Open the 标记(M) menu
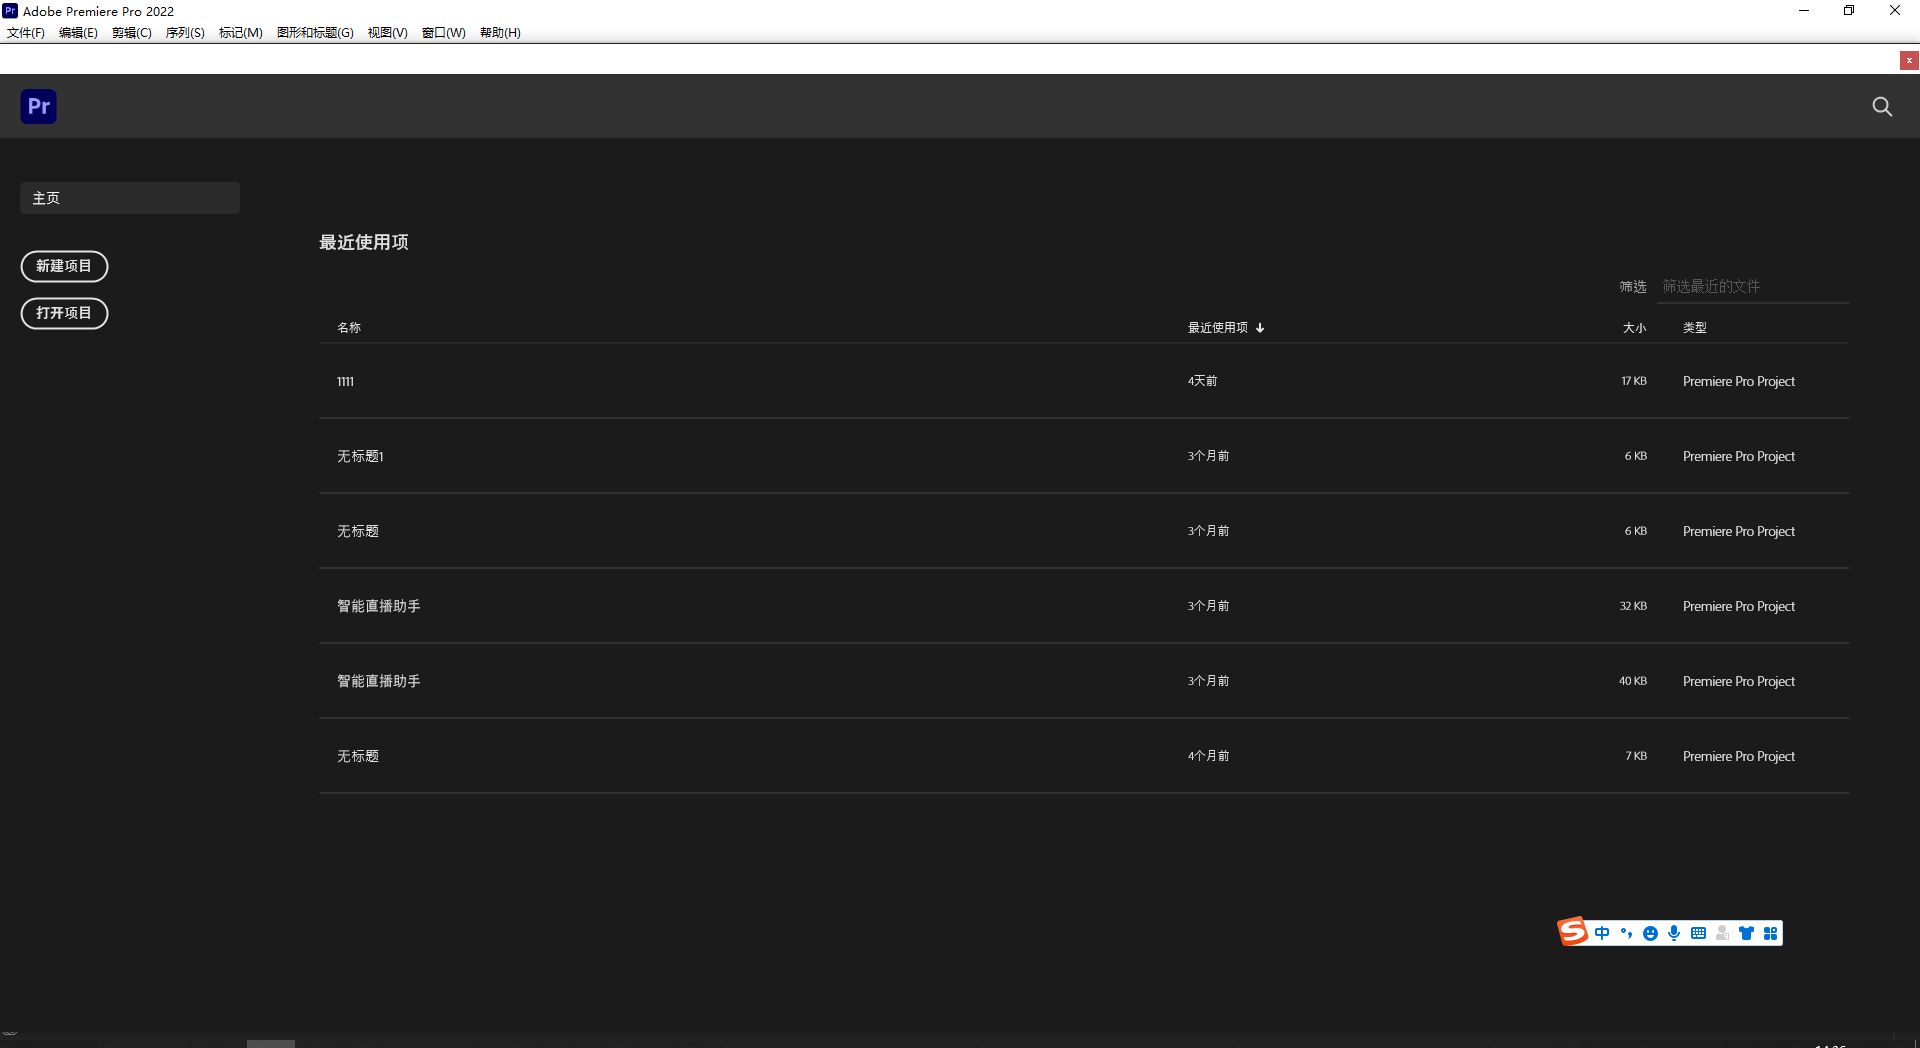The height and width of the screenshot is (1048, 1920). (x=240, y=32)
